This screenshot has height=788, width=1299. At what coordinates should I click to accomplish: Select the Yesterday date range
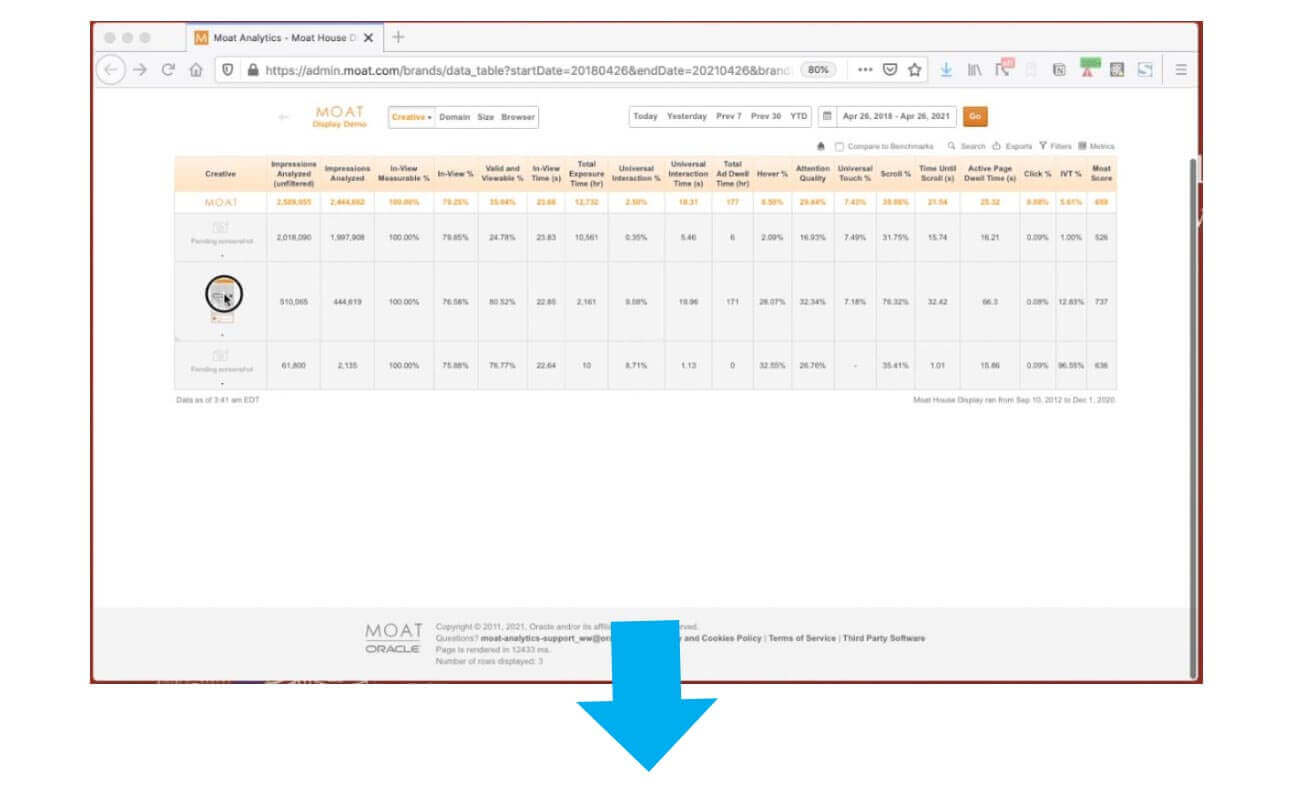tap(687, 116)
